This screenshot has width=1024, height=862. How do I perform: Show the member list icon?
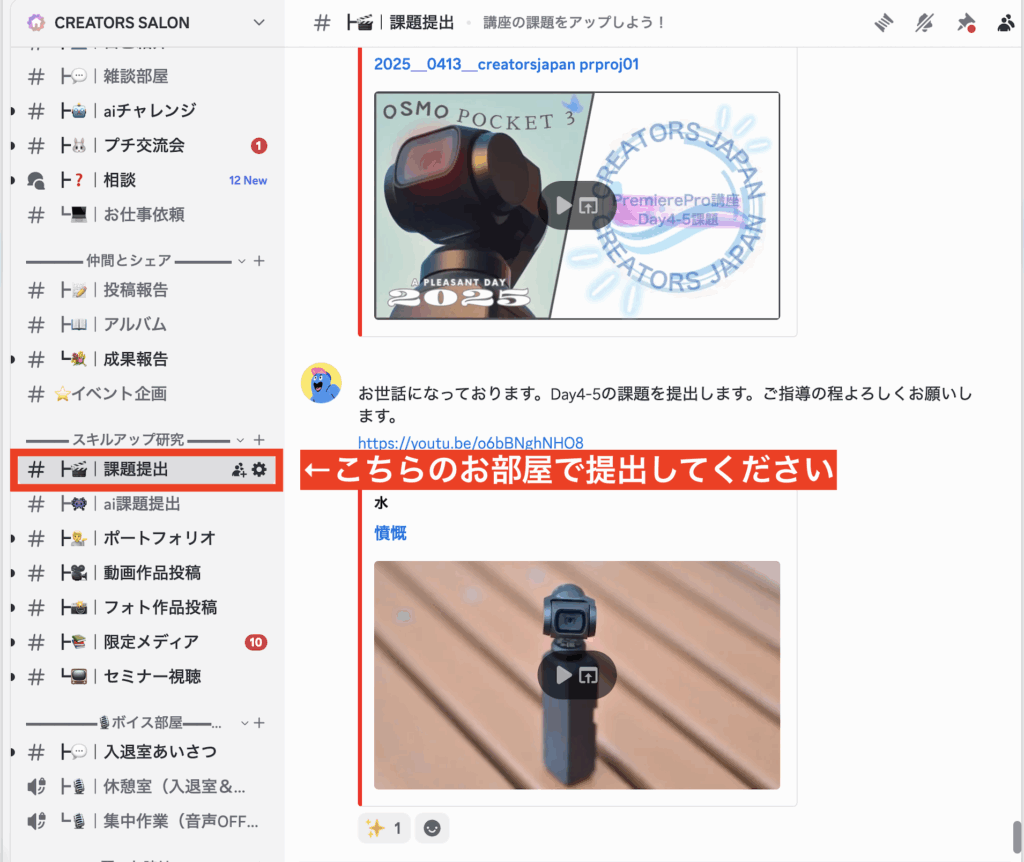(1006, 24)
